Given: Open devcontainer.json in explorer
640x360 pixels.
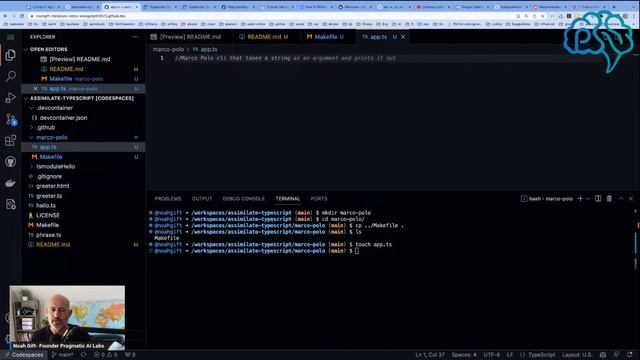Looking at the screenshot, I should (x=63, y=118).
